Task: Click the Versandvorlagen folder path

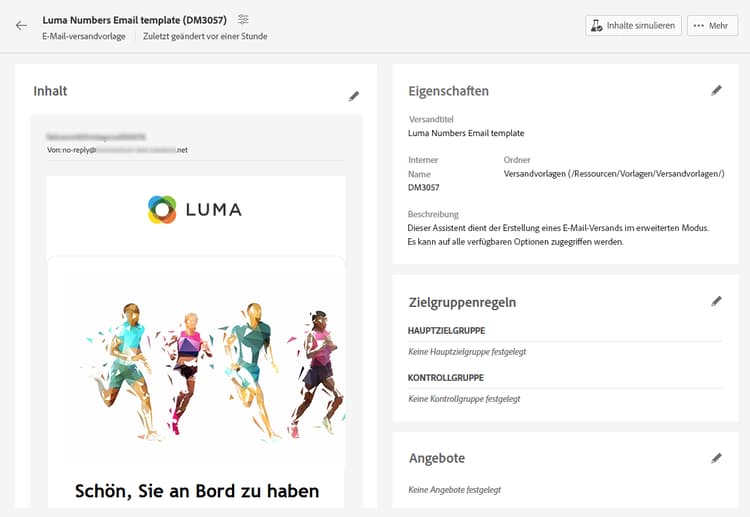Action: click(x=614, y=174)
